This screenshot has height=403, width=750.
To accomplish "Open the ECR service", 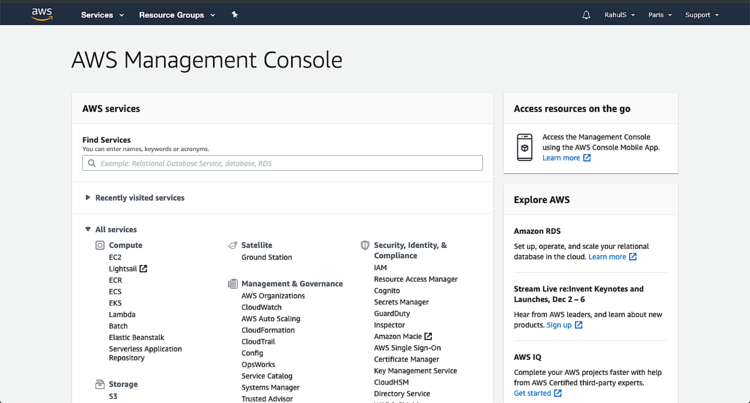I will click(x=115, y=280).
